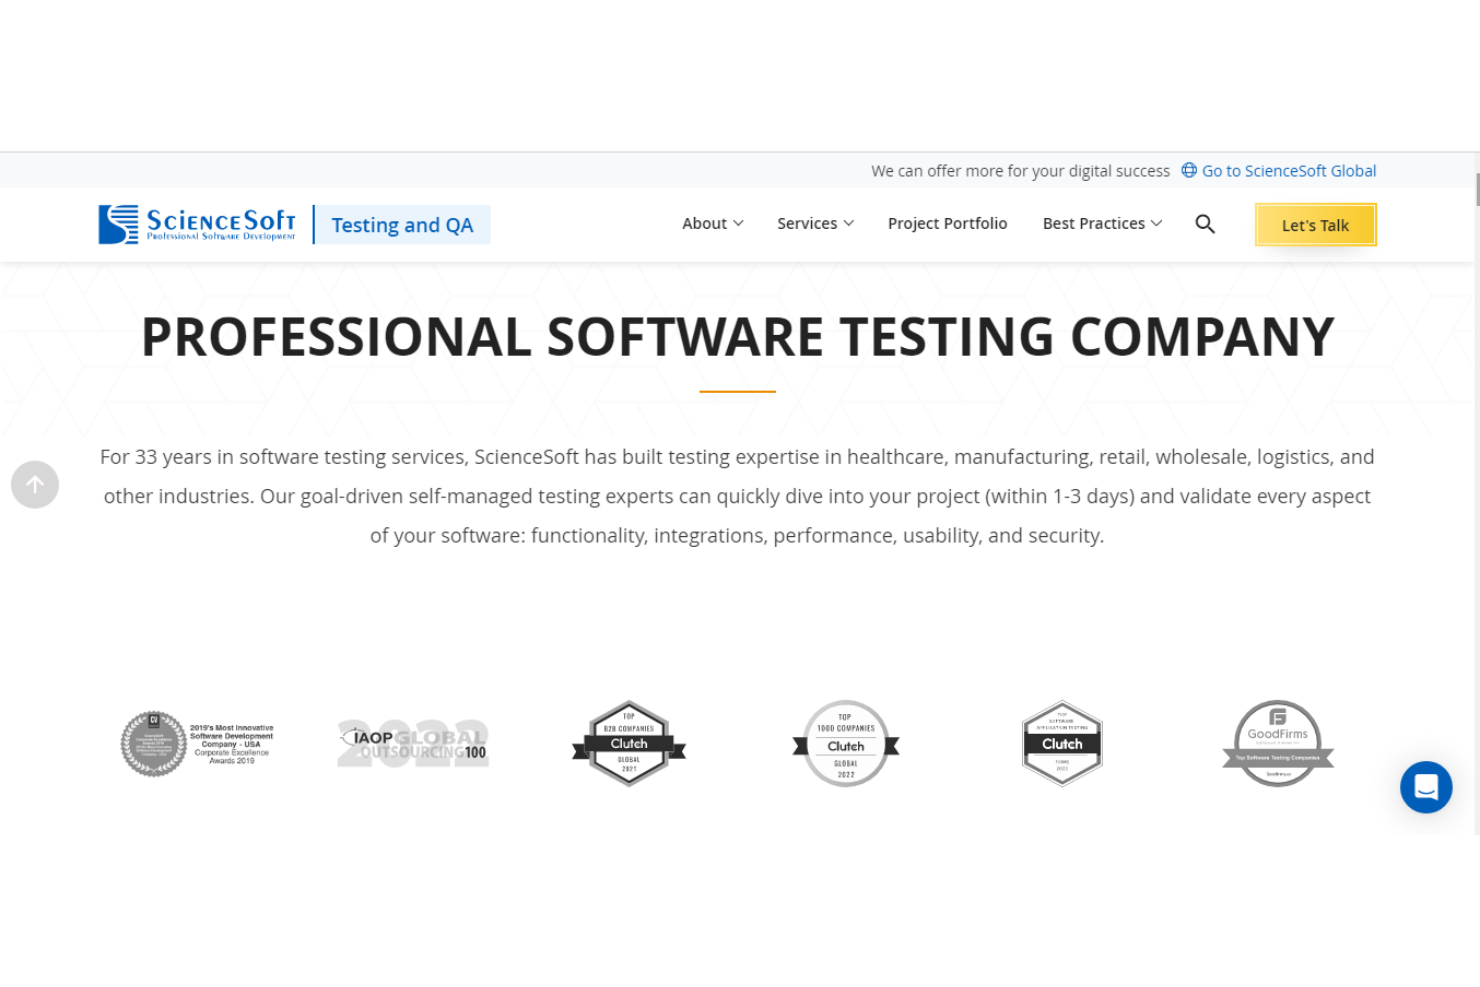Open the search magnifier icon
The width and height of the screenshot is (1480, 987).
click(1205, 224)
